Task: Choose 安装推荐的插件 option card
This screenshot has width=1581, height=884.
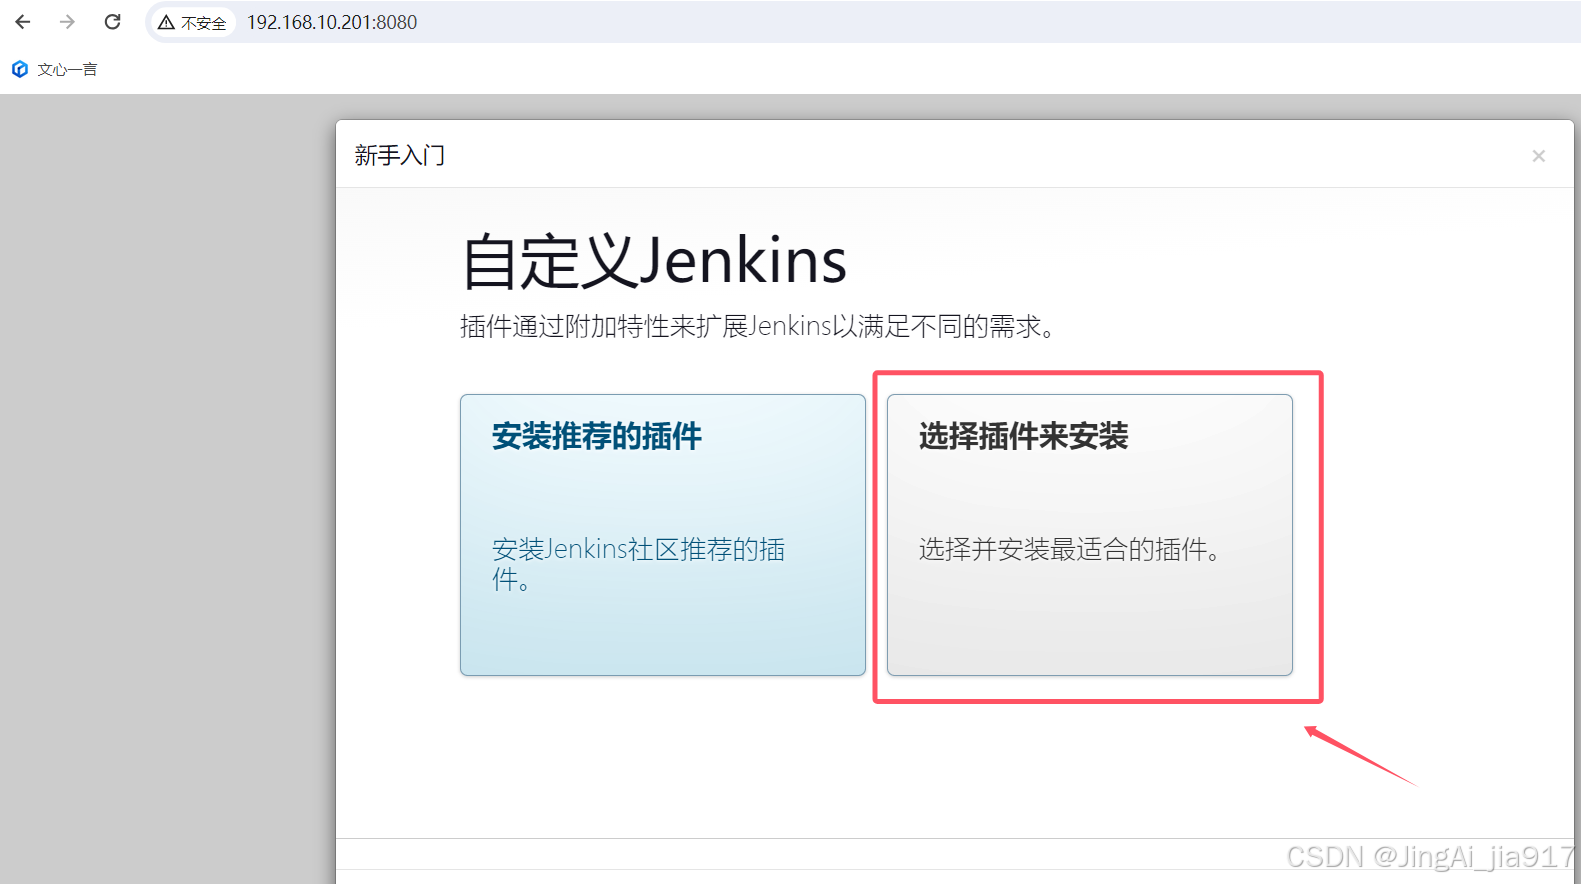Action: pyautogui.click(x=663, y=535)
